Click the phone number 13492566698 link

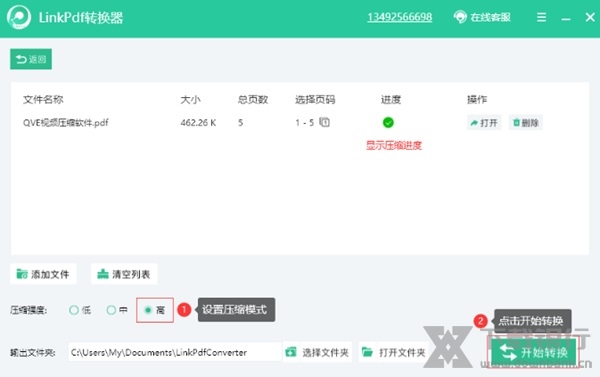point(399,17)
